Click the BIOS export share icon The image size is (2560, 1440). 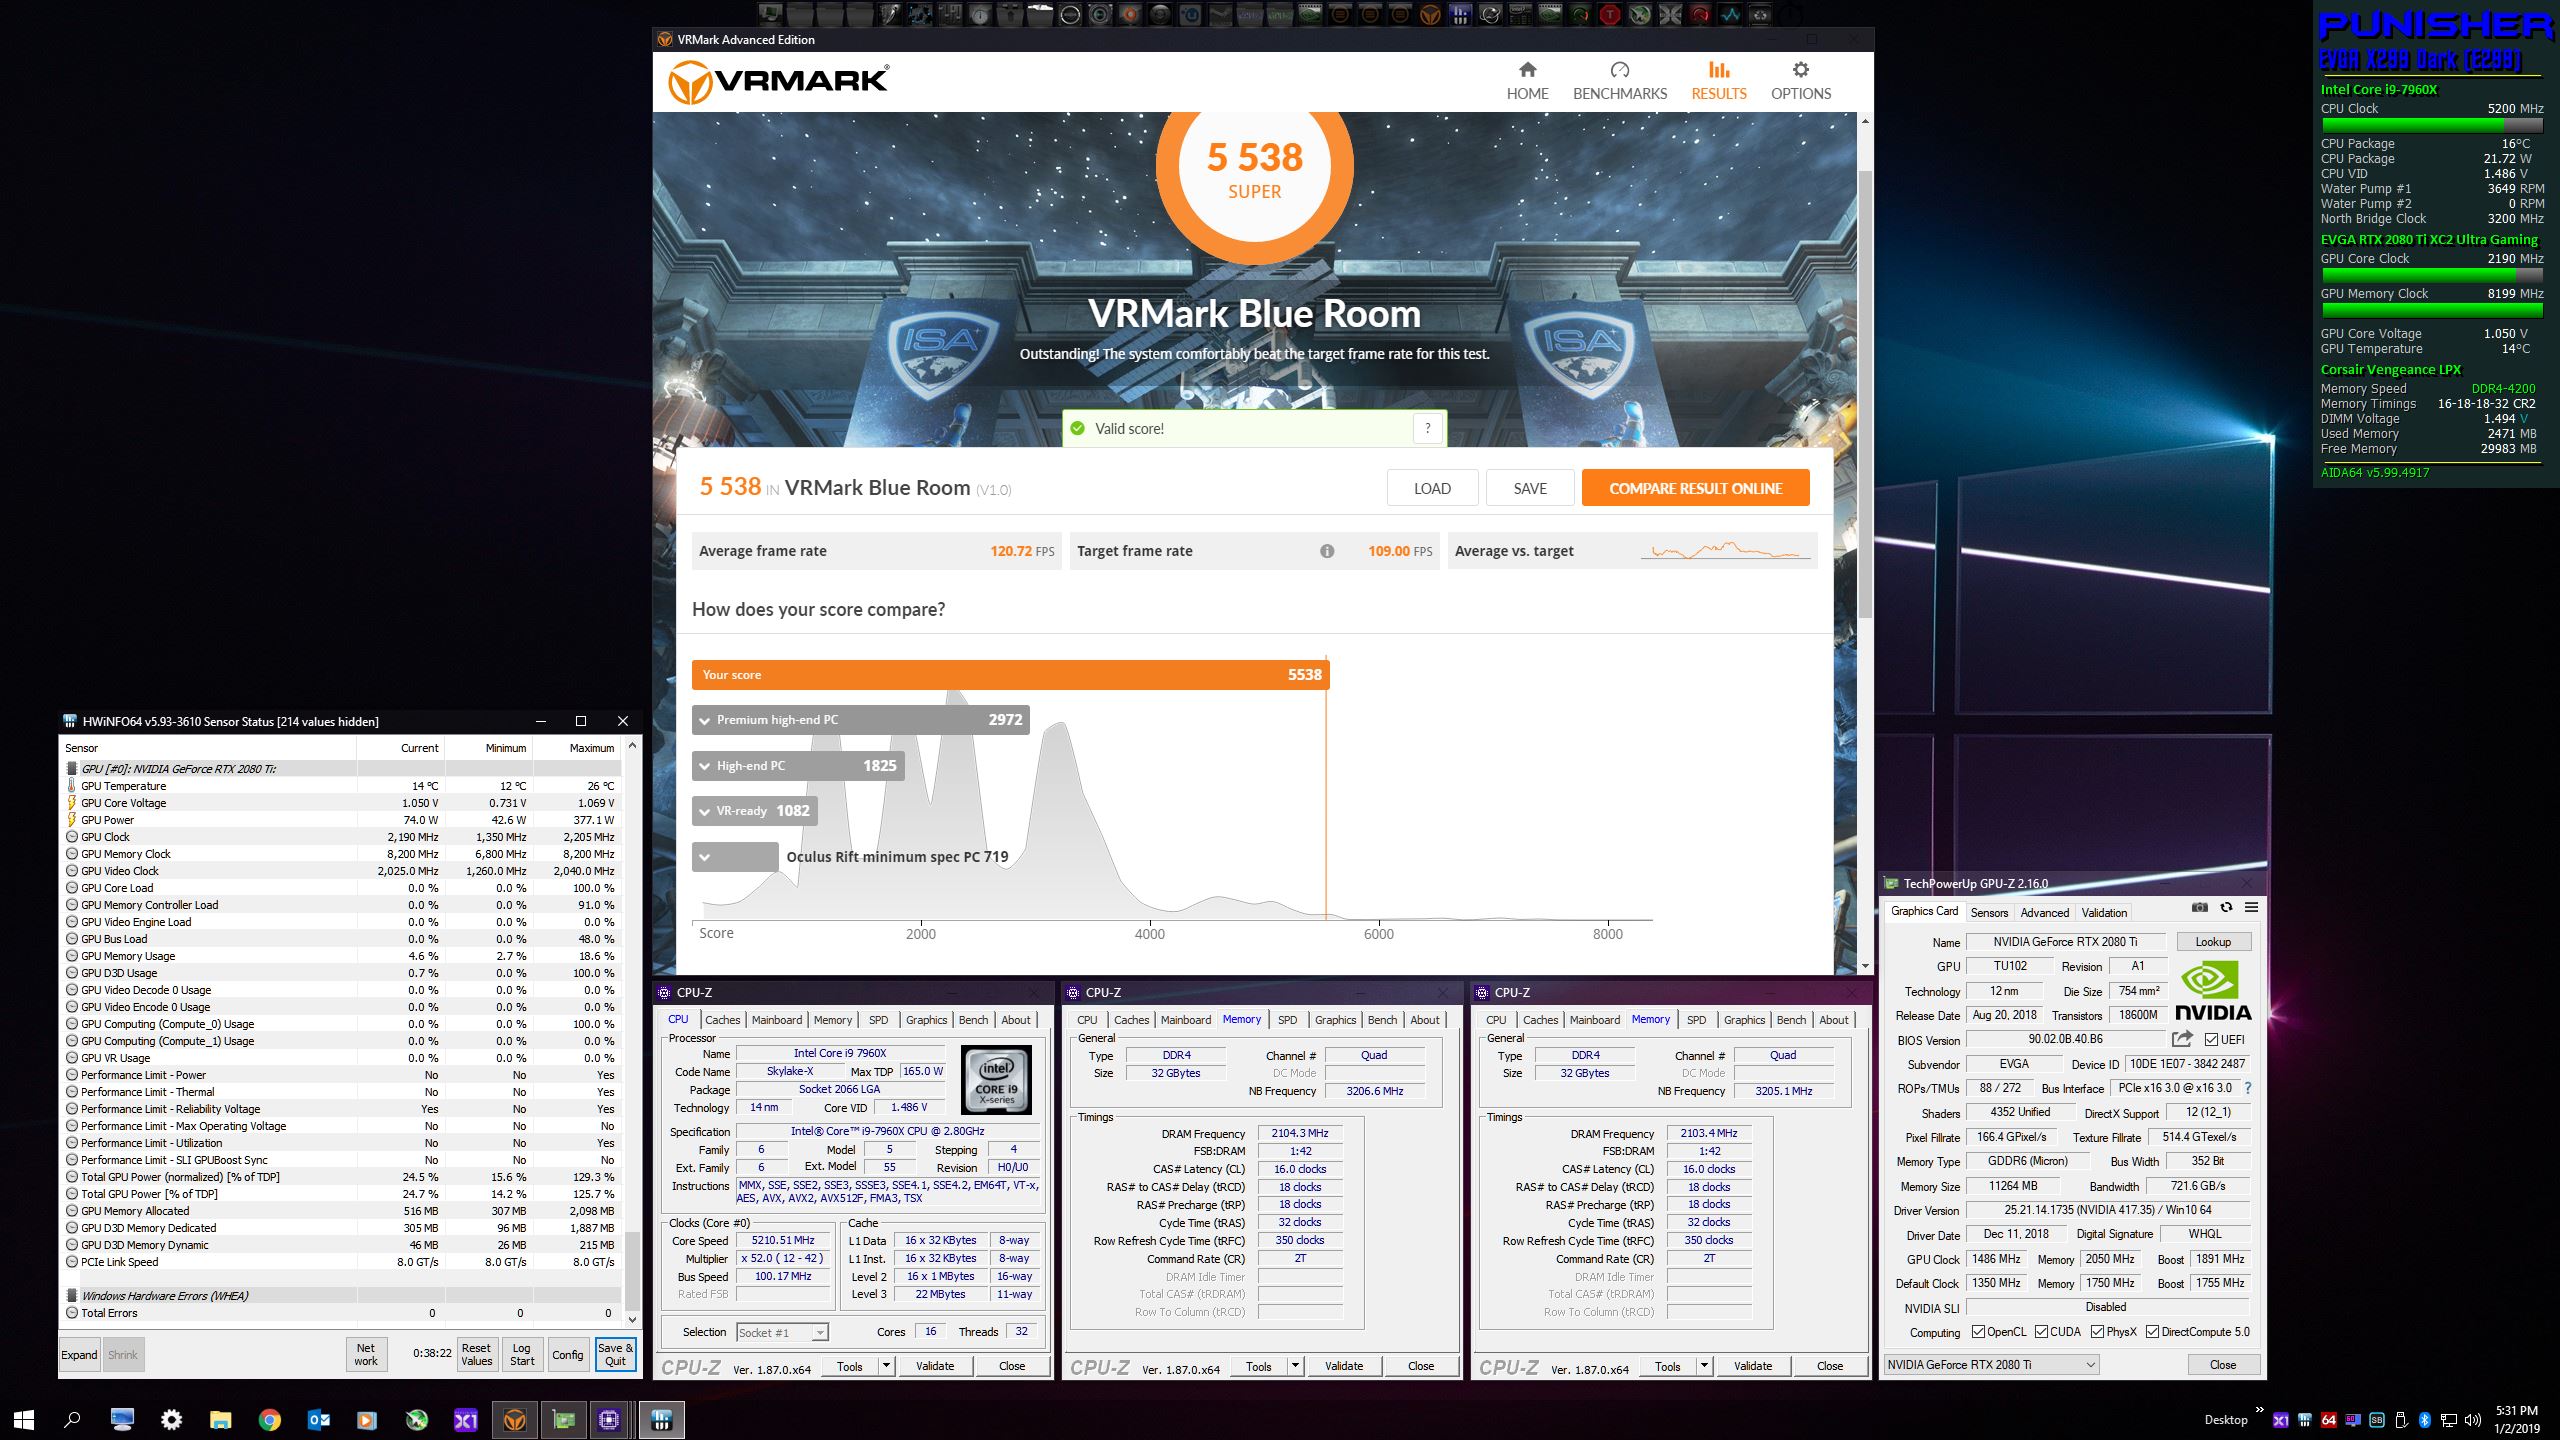(x=2182, y=1039)
